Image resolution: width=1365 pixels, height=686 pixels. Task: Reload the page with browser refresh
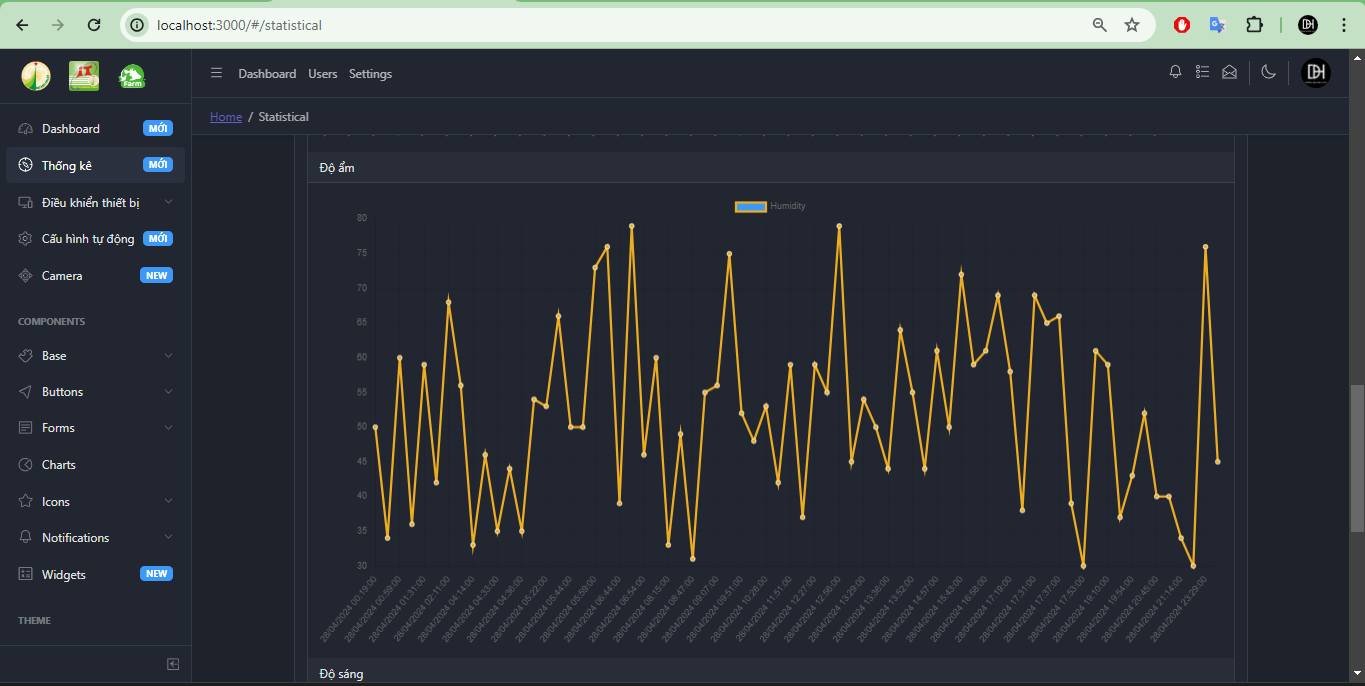(x=94, y=25)
